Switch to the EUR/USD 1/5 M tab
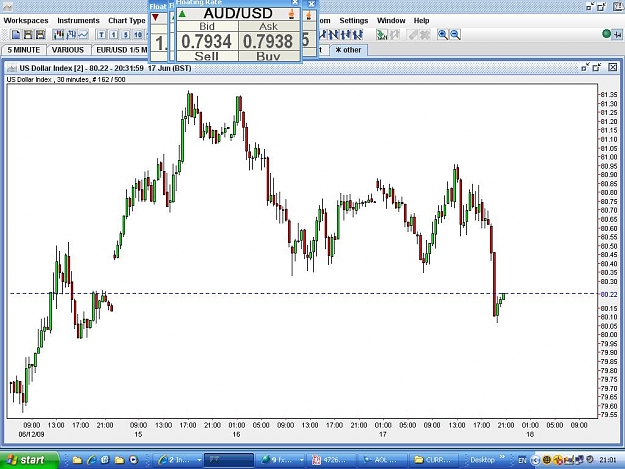This screenshot has height=469, width=625. [121, 50]
